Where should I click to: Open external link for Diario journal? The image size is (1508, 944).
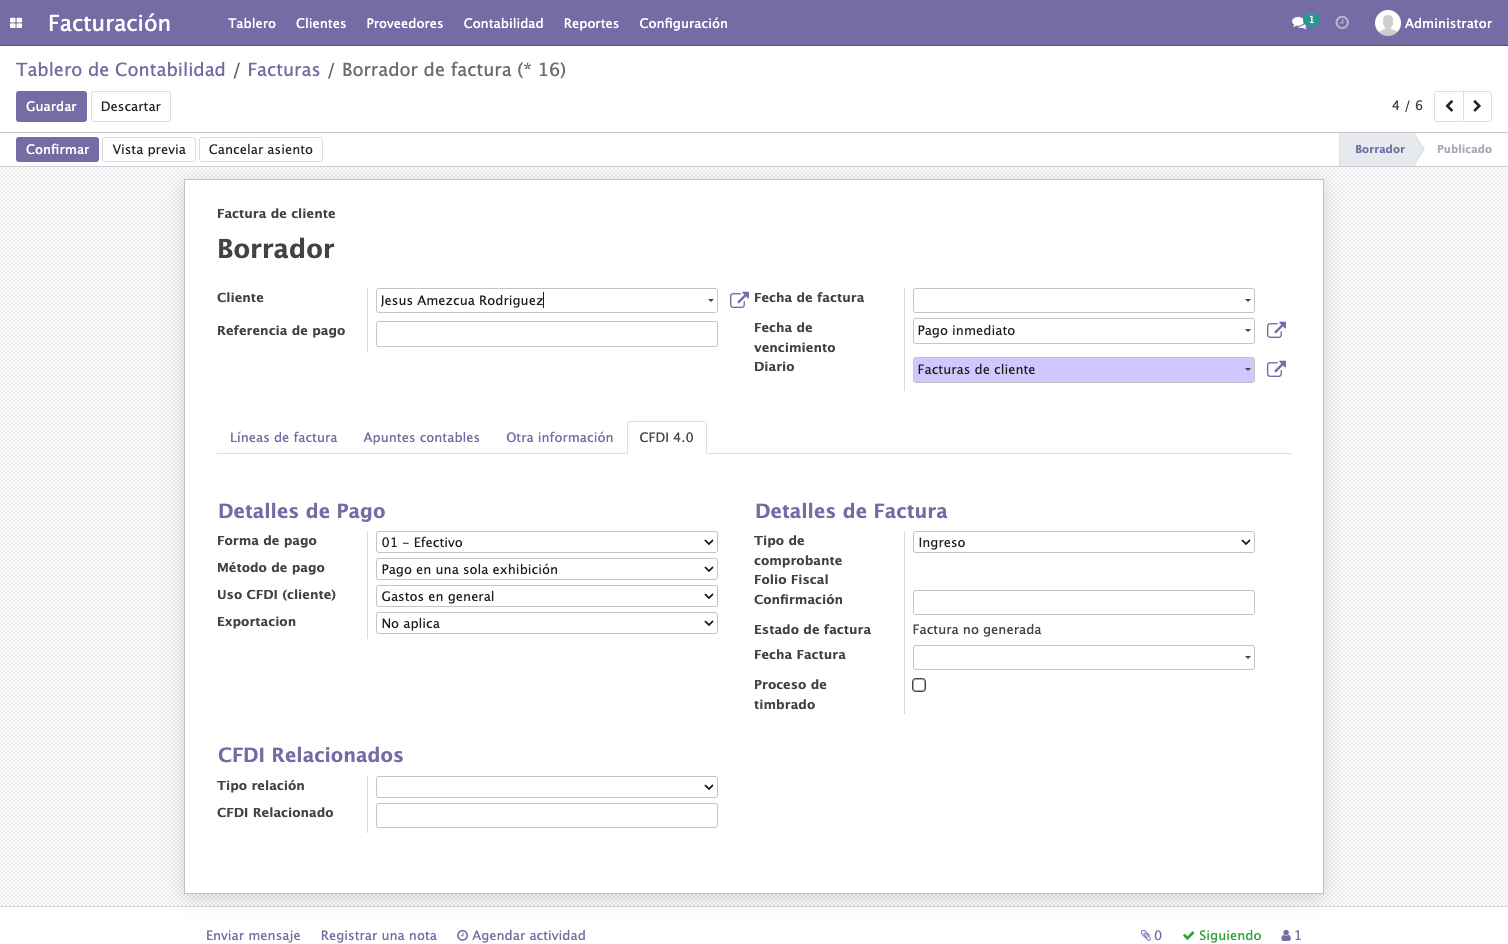1276,369
